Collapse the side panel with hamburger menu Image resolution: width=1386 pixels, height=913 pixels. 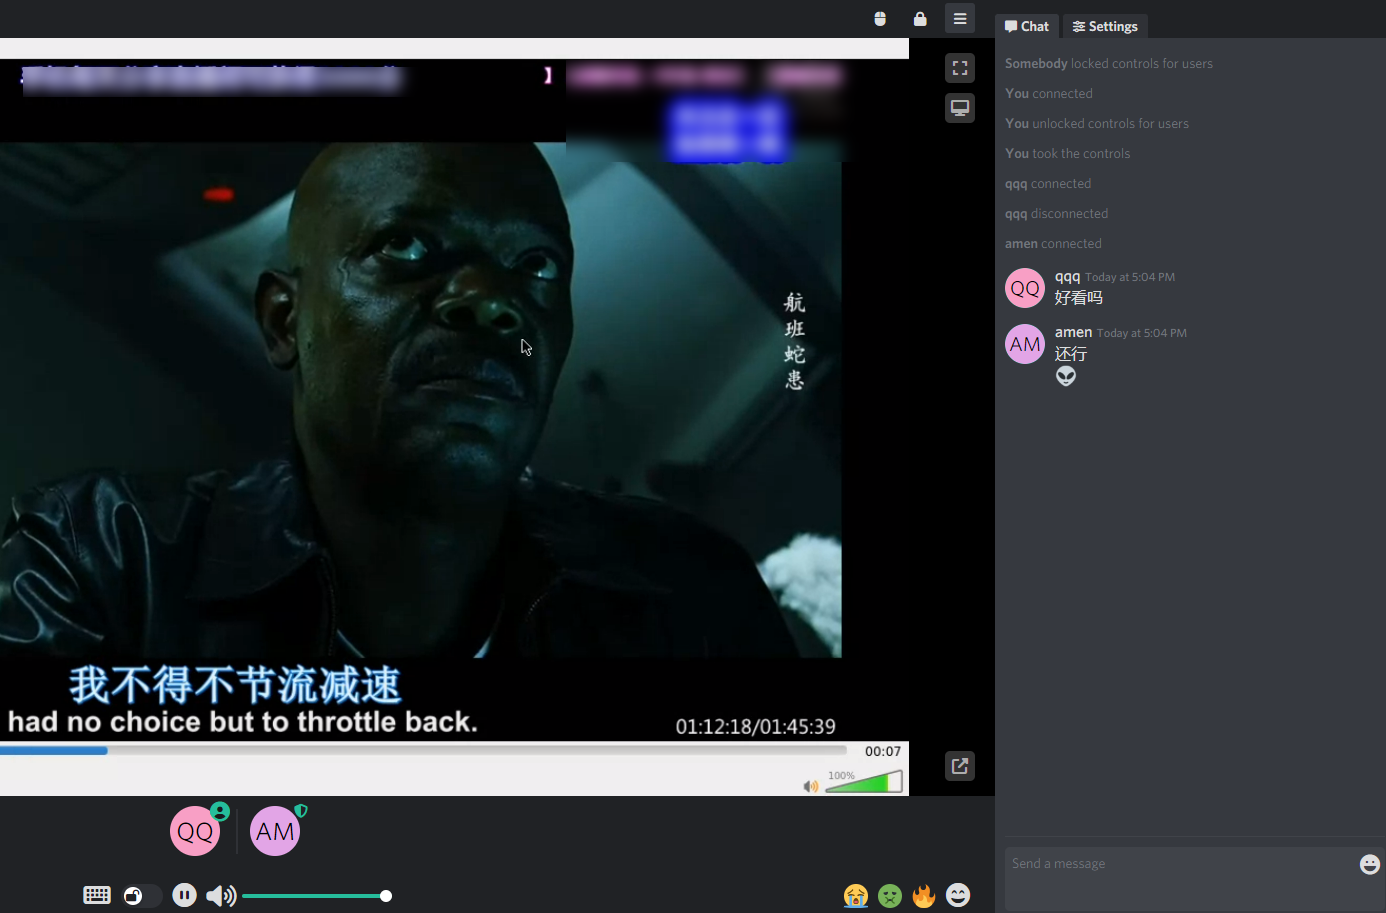point(960,19)
